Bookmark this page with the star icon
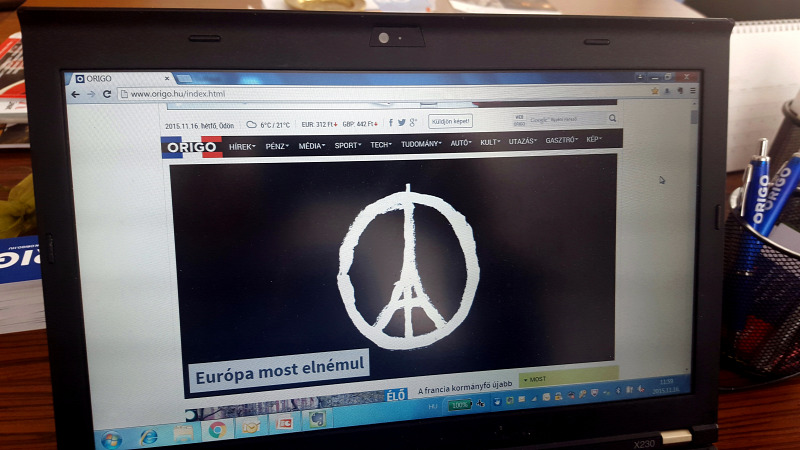The height and width of the screenshot is (450, 800). point(655,91)
